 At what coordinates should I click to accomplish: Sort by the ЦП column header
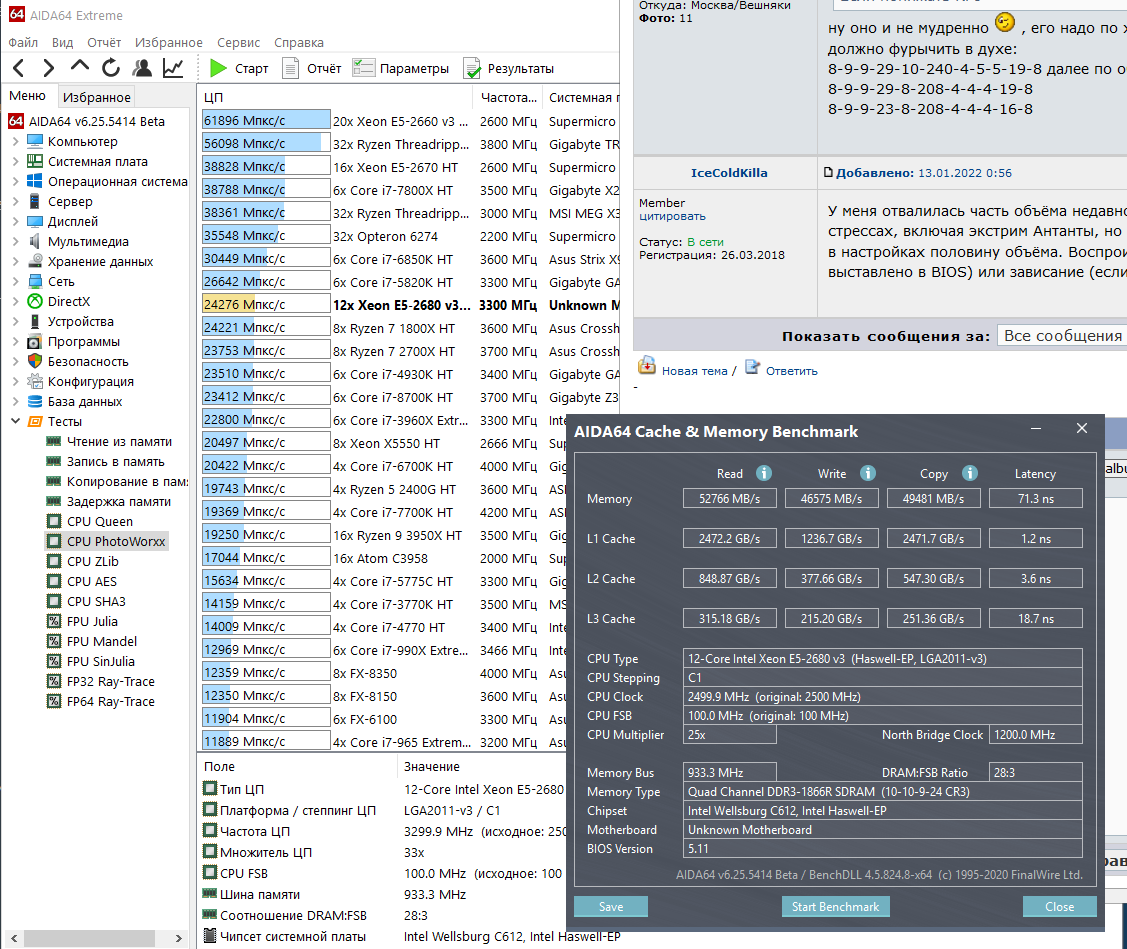point(335,97)
